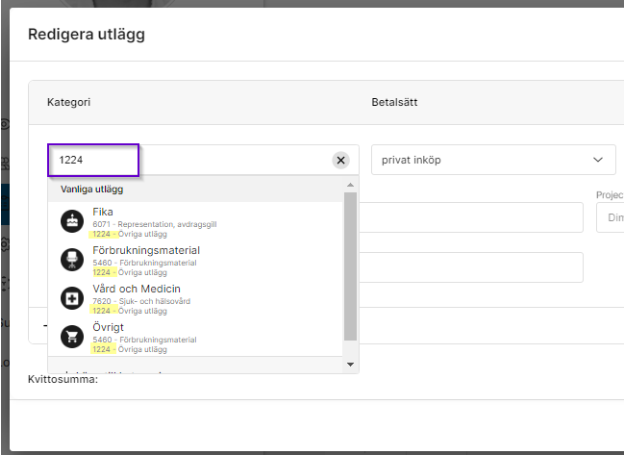Click the Project input field
Image resolution: width=626 pixels, height=458 pixels.
(x=610, y=217)
